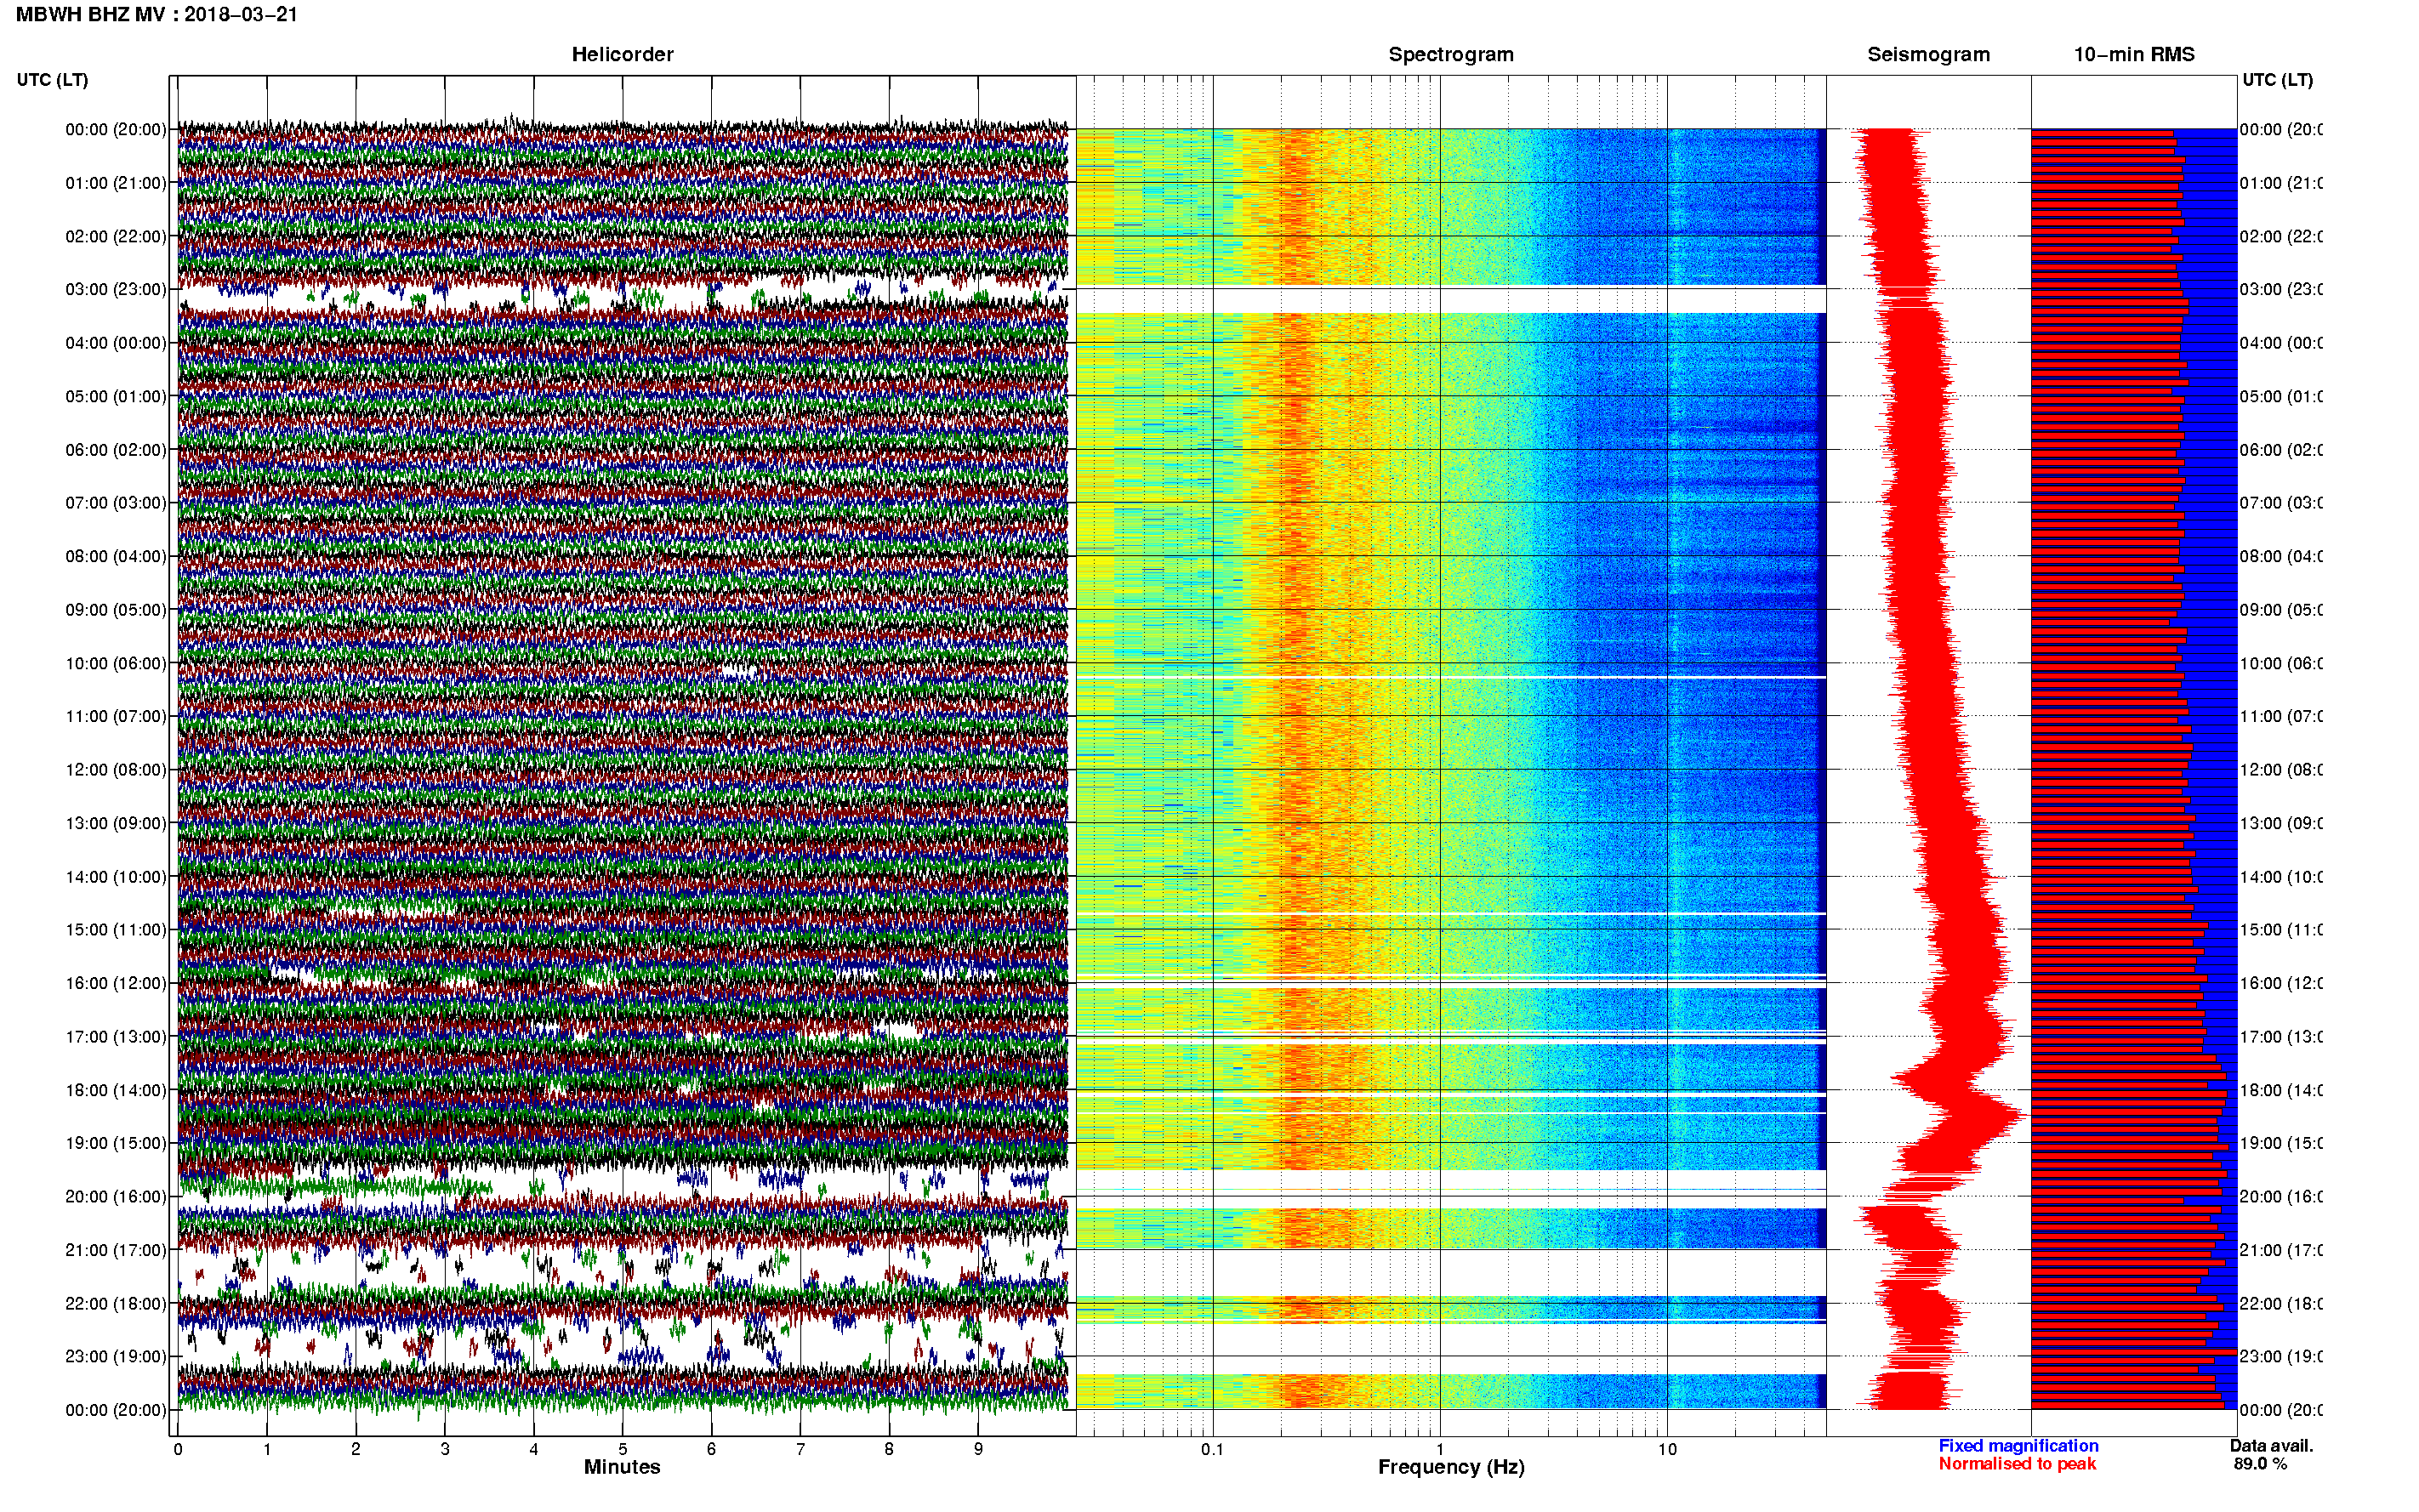
Task: Click the '21:00 (17:00)' left time label
Action: click(116, 1250)
